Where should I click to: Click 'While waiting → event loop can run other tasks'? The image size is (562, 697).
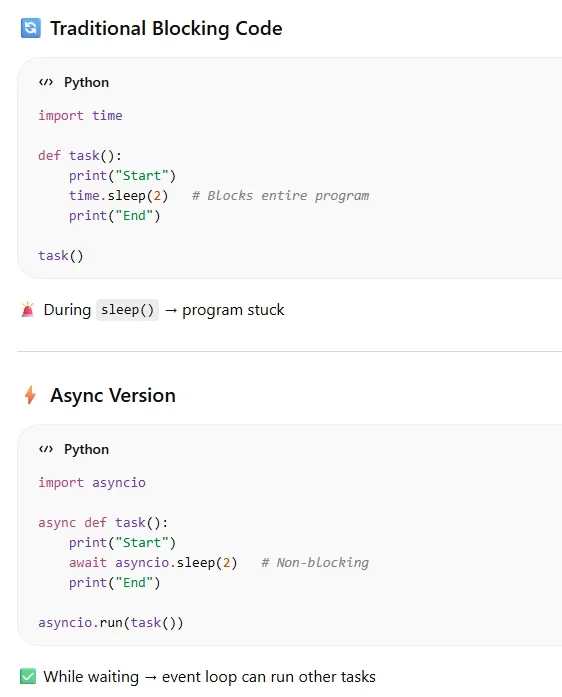(209, 677)
